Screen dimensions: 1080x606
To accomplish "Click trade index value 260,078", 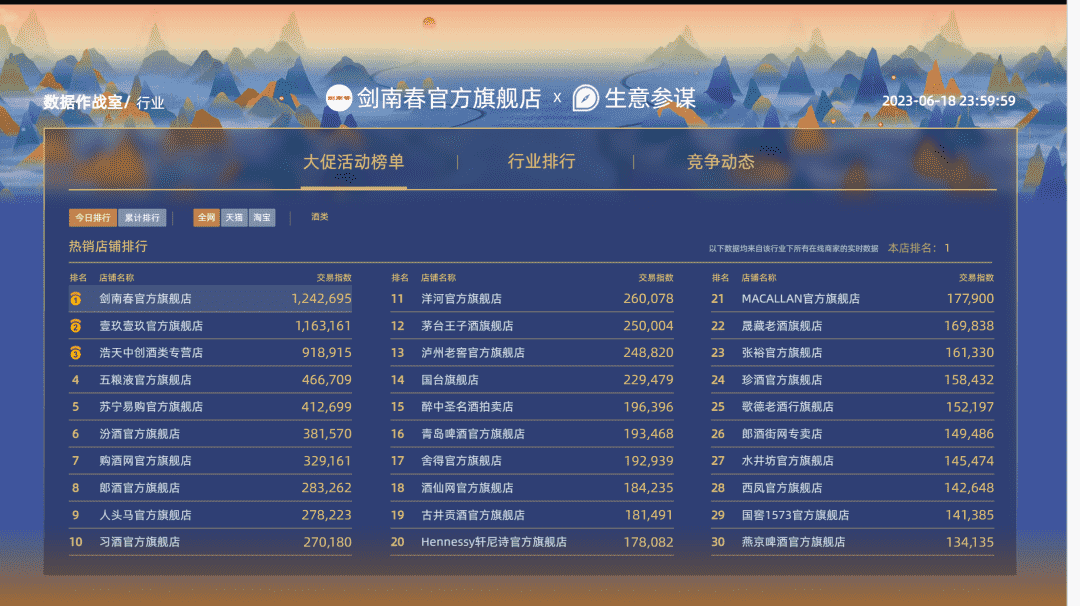I will [x=648, y=299].
